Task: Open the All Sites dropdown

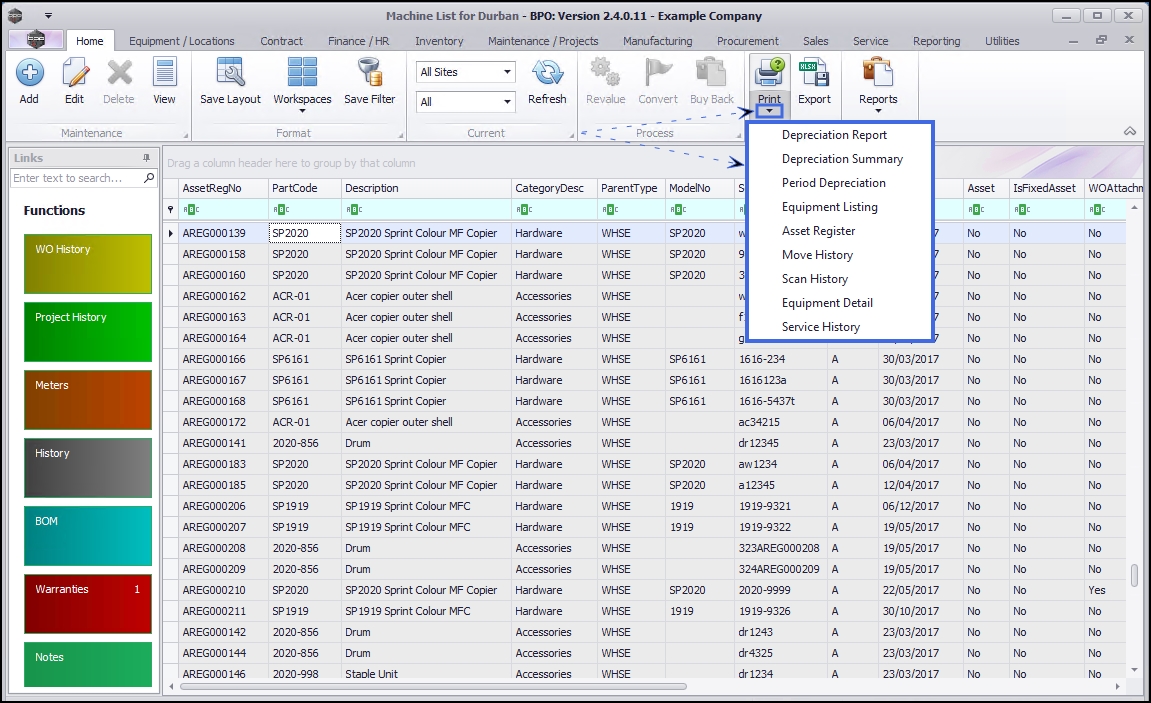Action: [507, 72]
